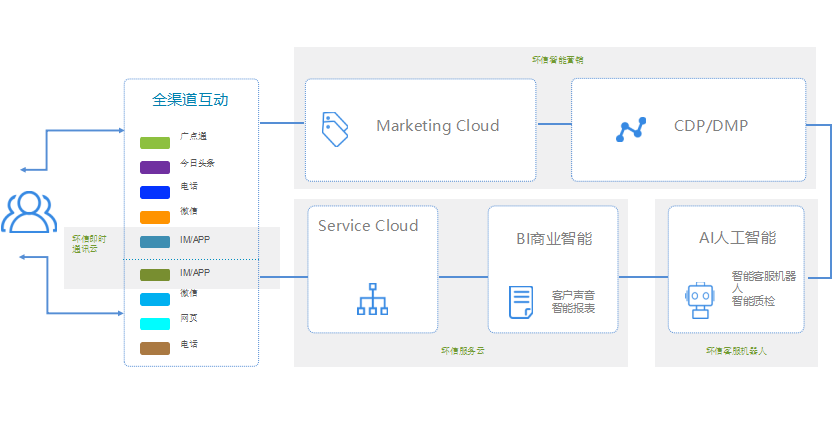Select the green 广点通 color swatch

click(155, 141)
